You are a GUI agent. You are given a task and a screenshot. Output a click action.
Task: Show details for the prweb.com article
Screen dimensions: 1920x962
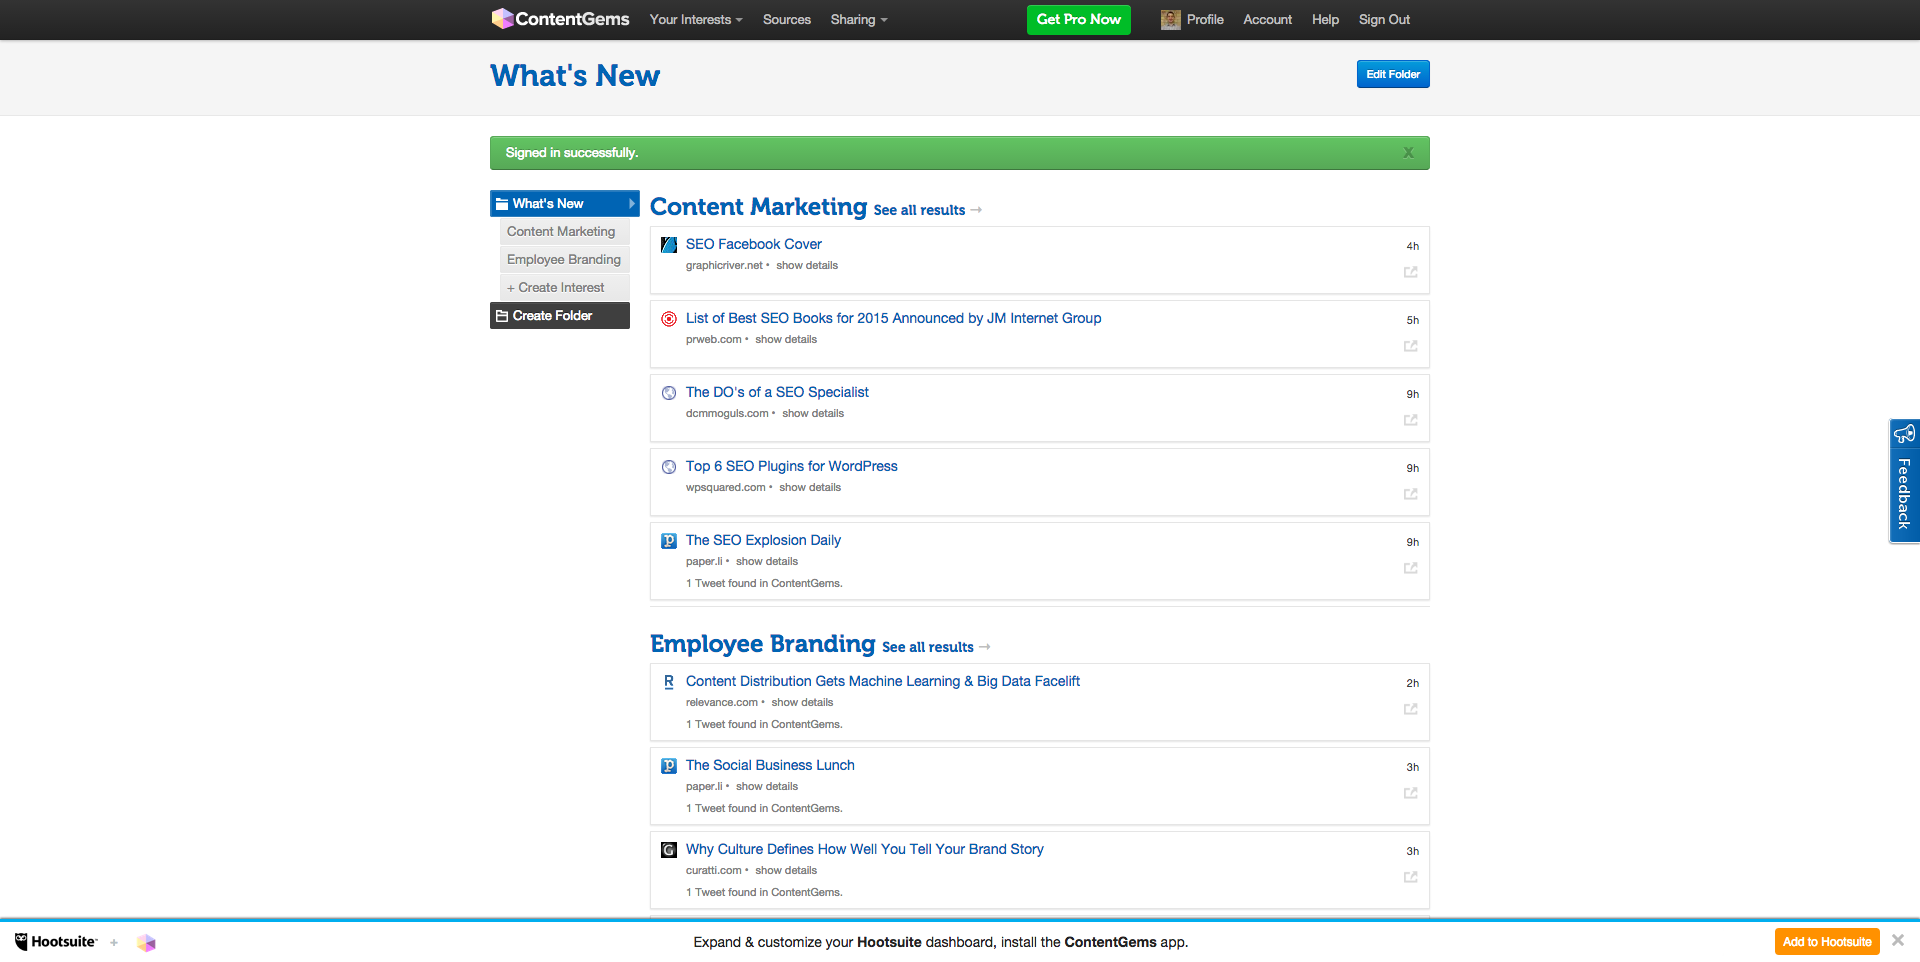(786, 339)
